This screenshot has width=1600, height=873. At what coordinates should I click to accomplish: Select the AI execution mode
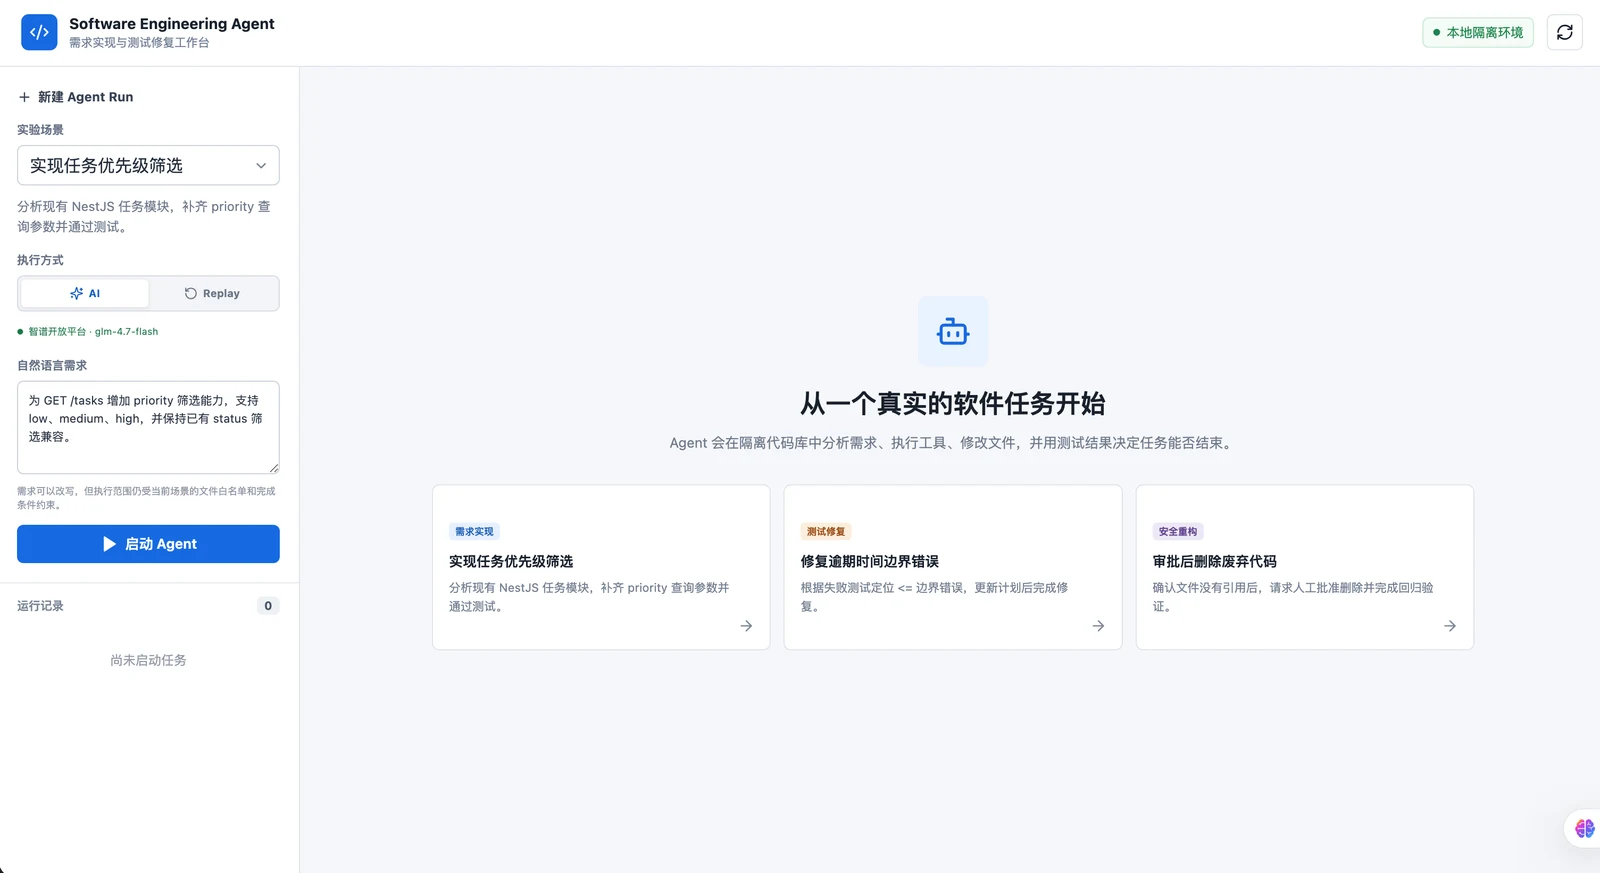(85, 293)
